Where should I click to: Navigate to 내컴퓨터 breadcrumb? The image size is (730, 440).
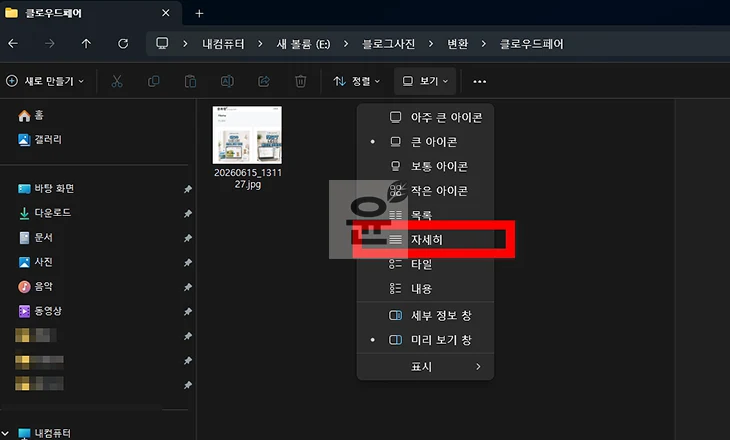(223, 44)
